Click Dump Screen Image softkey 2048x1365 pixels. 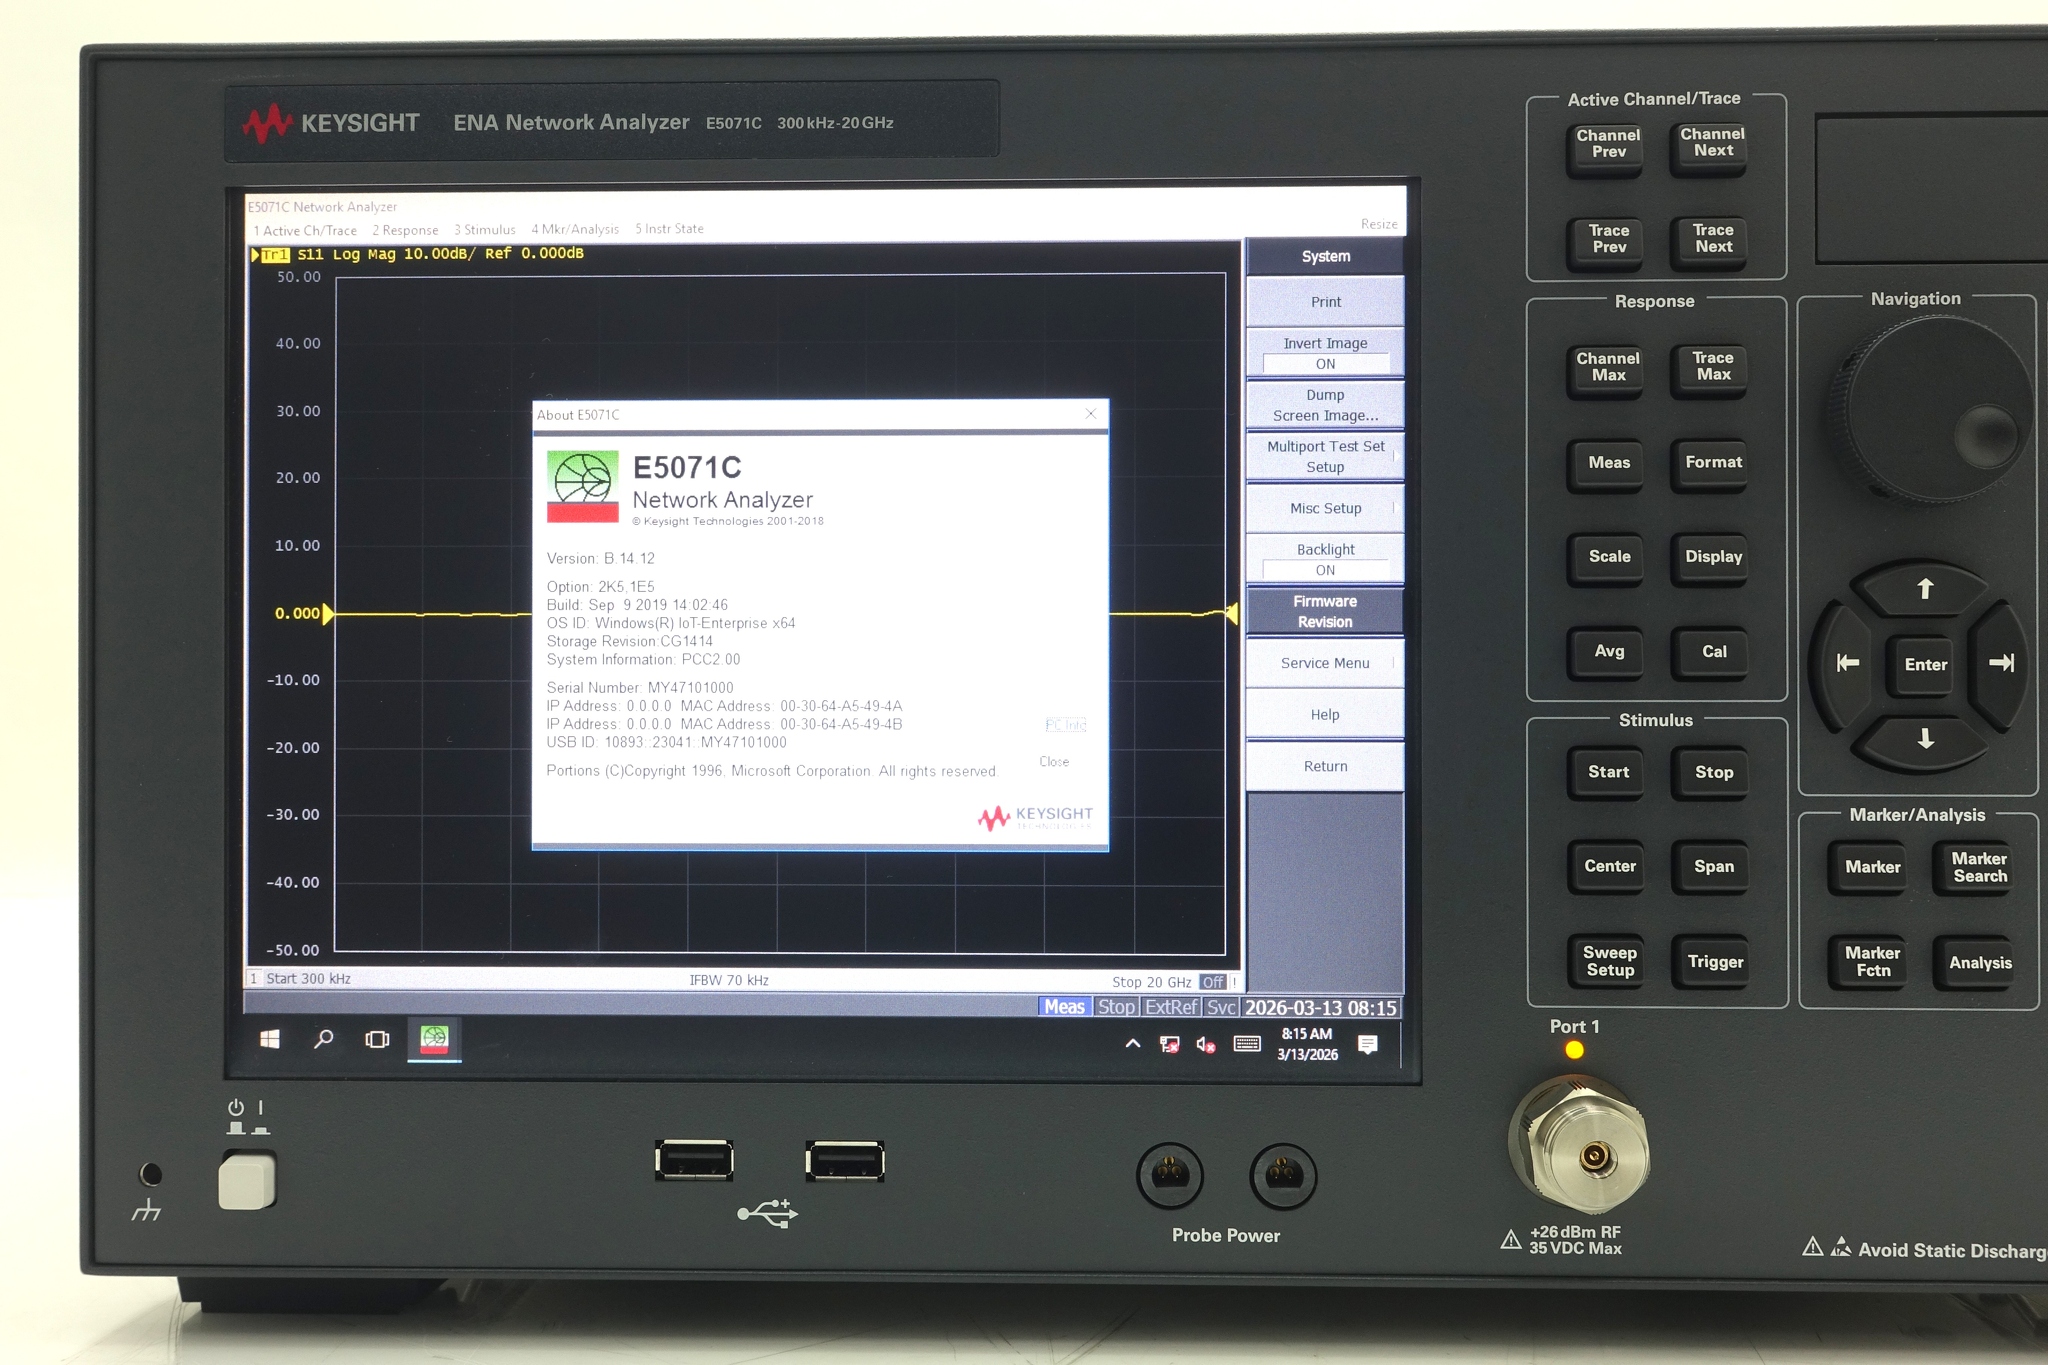coord(1325,405)
